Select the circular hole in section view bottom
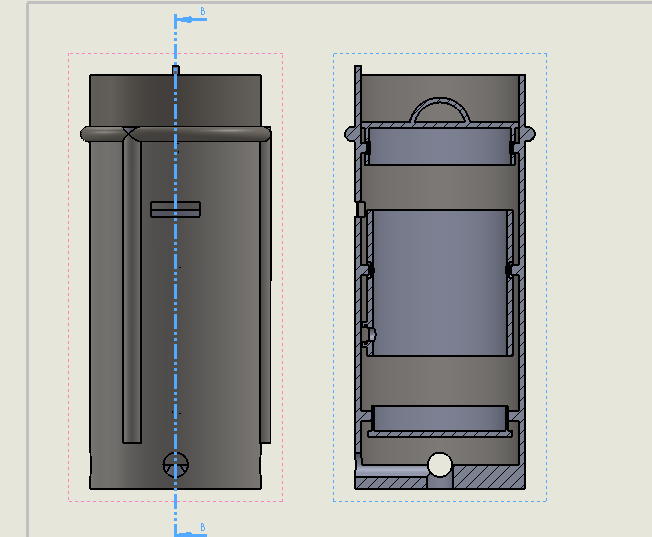The width and height of the screenshot is (652, 537). coord(440,464)
